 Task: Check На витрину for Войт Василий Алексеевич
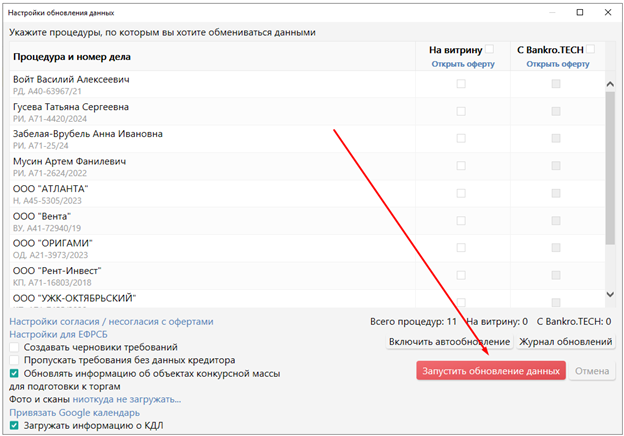tap(461, 84)
